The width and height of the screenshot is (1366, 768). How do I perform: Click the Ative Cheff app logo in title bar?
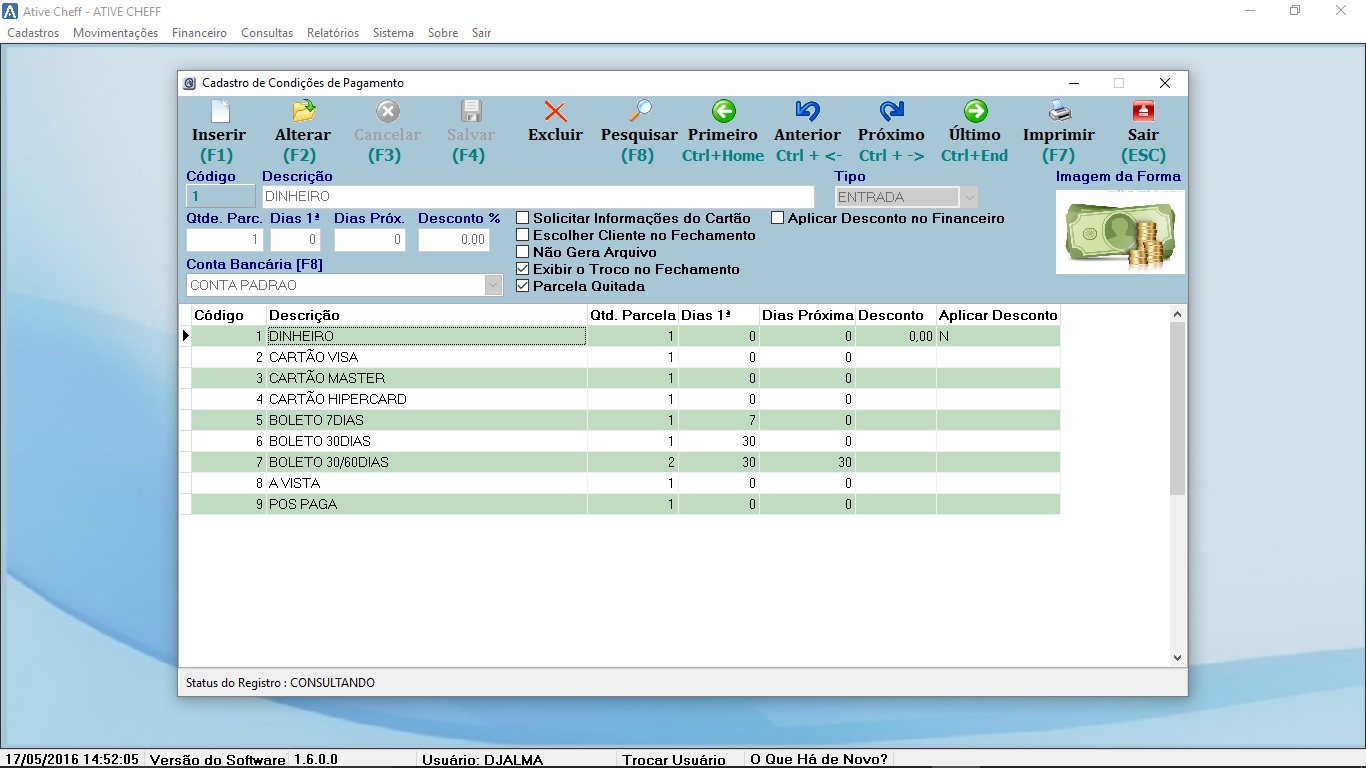click(x=10, y=11)
